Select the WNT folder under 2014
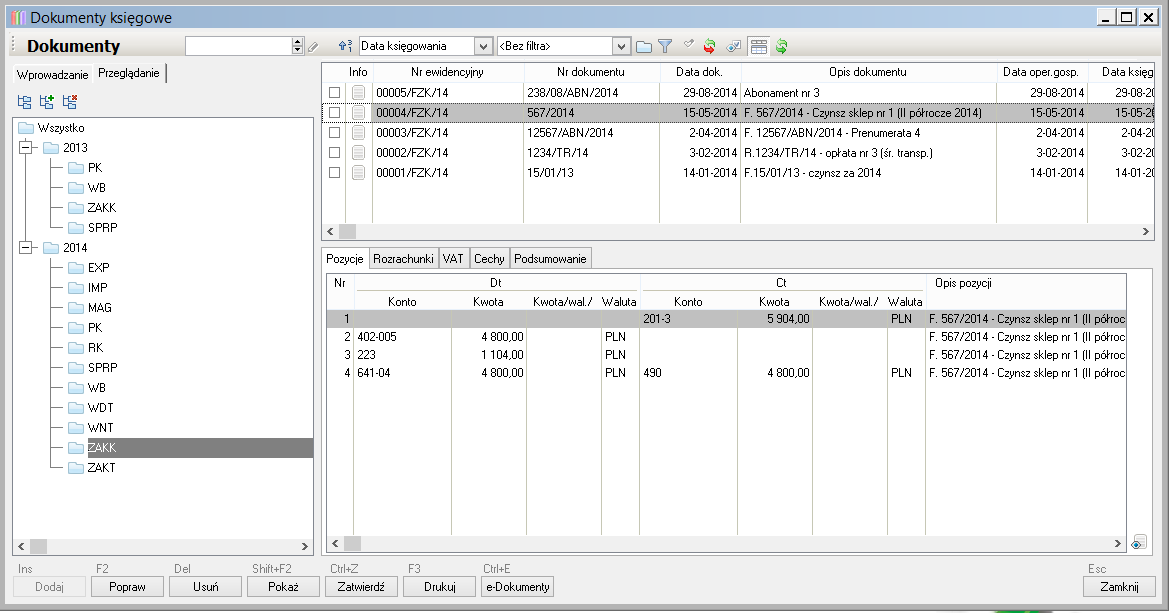Image resolution: width=1169 pixels, height=613 pixels. click(91, 428)
